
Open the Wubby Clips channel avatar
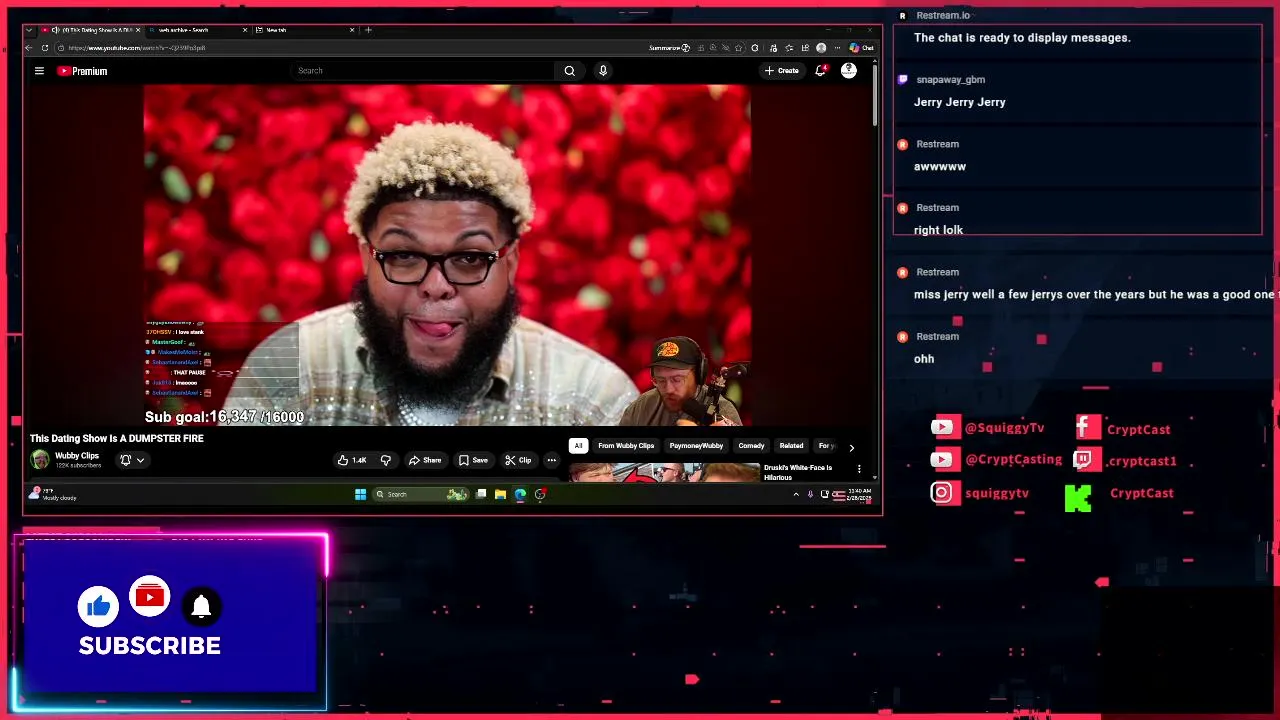[x=39, y=459]
